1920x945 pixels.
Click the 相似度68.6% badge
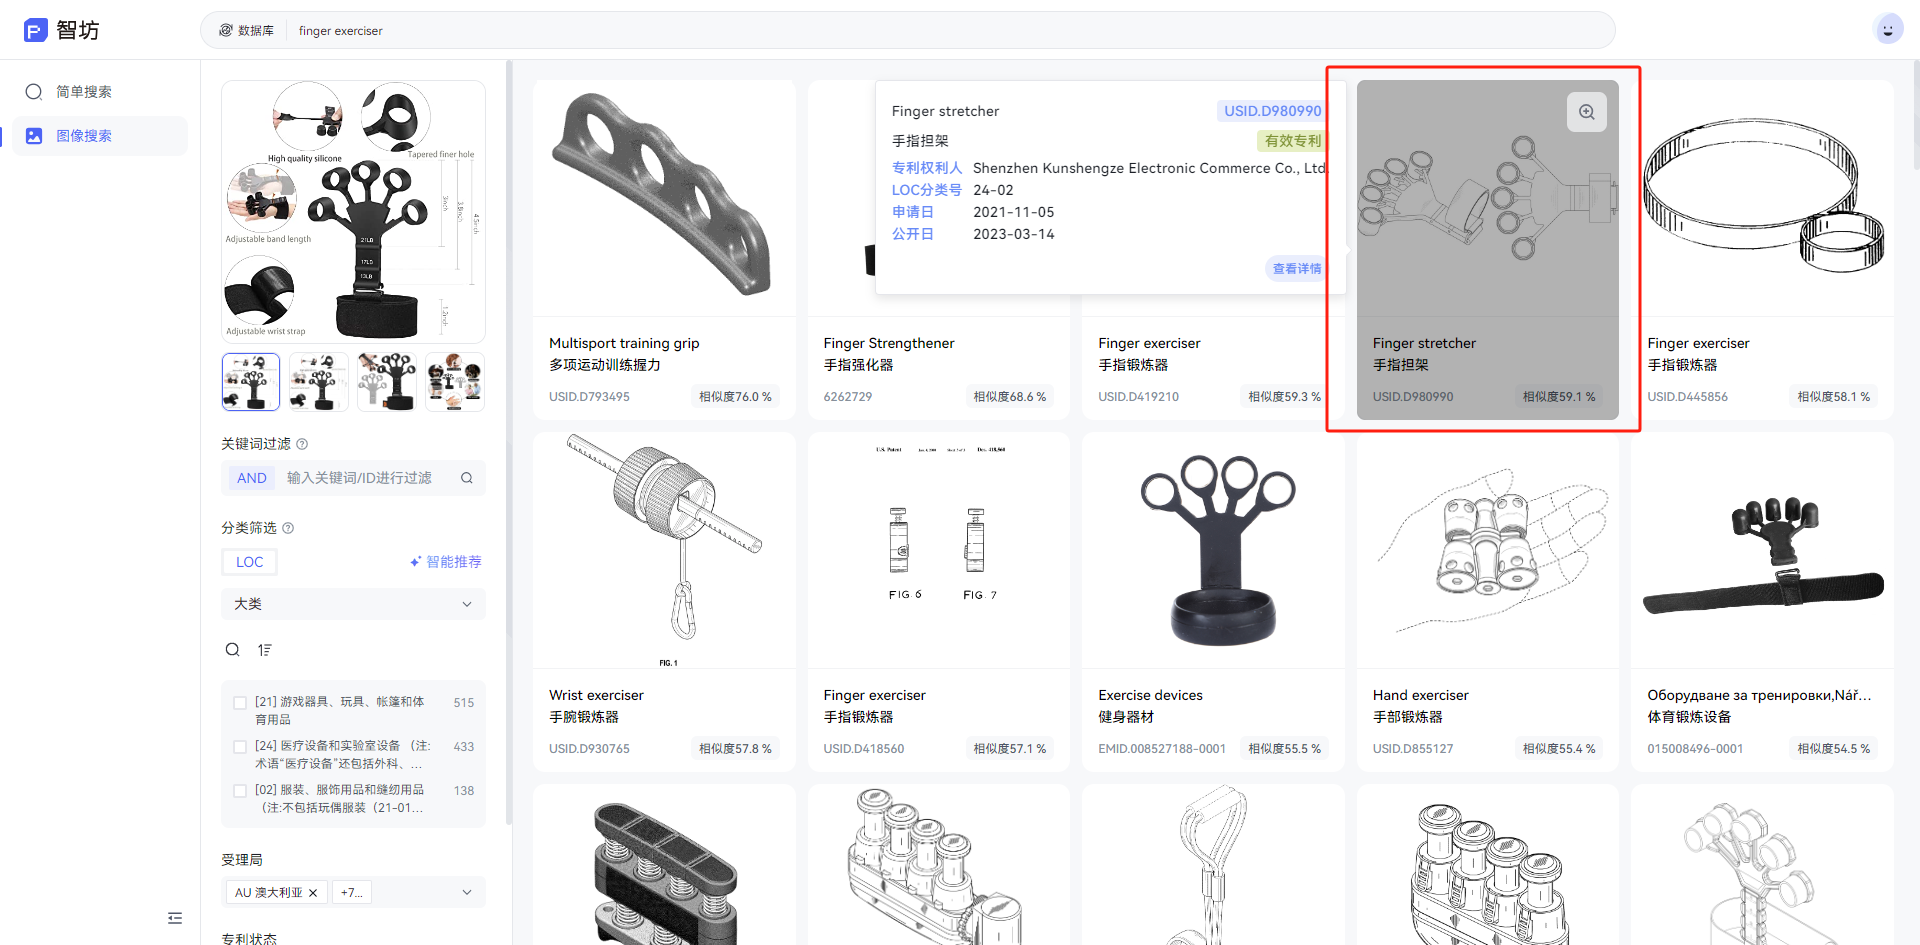[x=1010, y=397]
